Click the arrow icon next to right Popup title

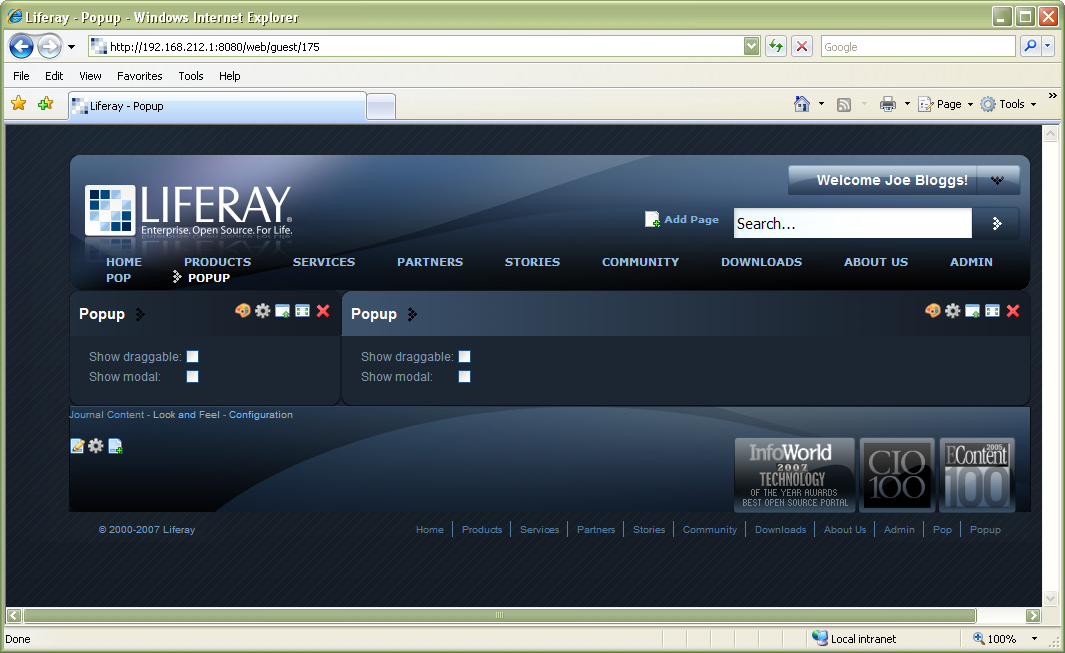tap(412, 314)
